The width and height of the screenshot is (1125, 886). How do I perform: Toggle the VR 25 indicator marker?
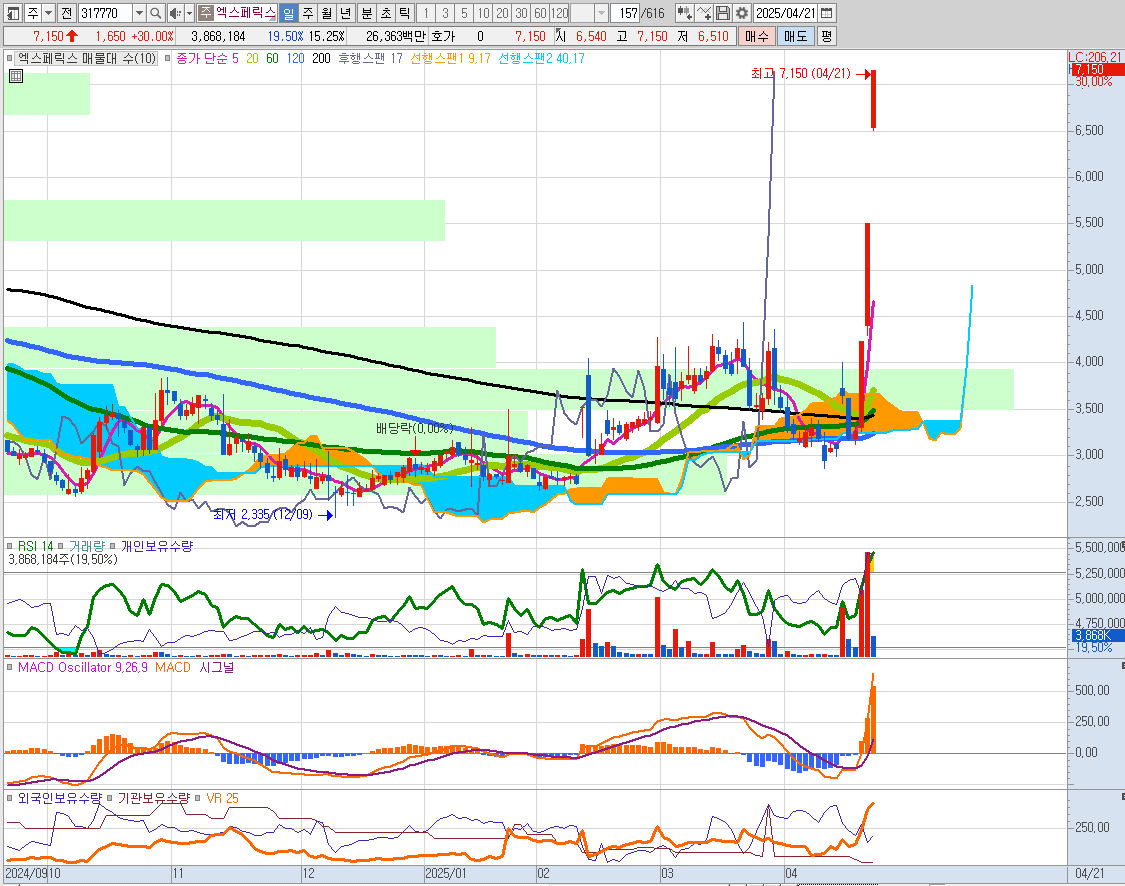198,798
